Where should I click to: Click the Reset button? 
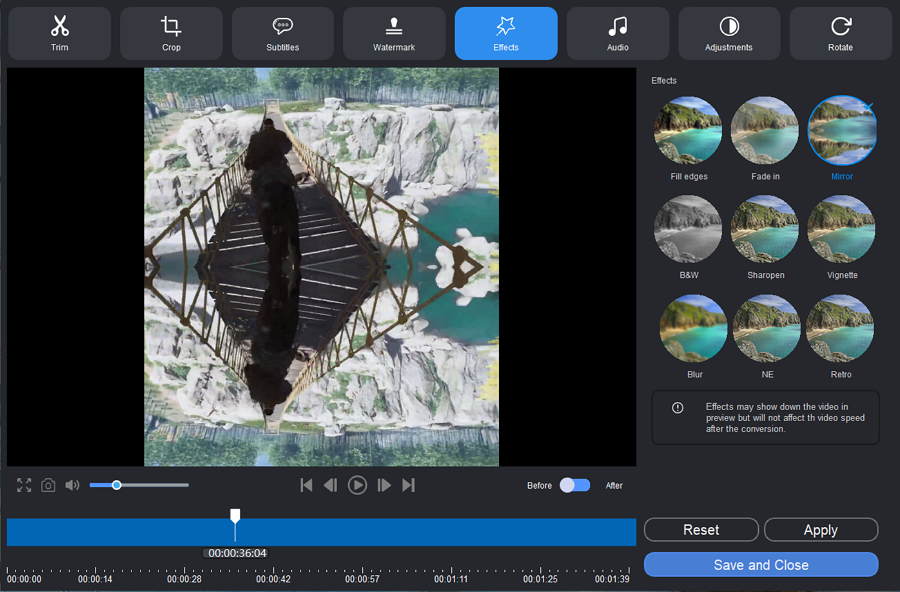pyautogui.click(x=701, y=530)
